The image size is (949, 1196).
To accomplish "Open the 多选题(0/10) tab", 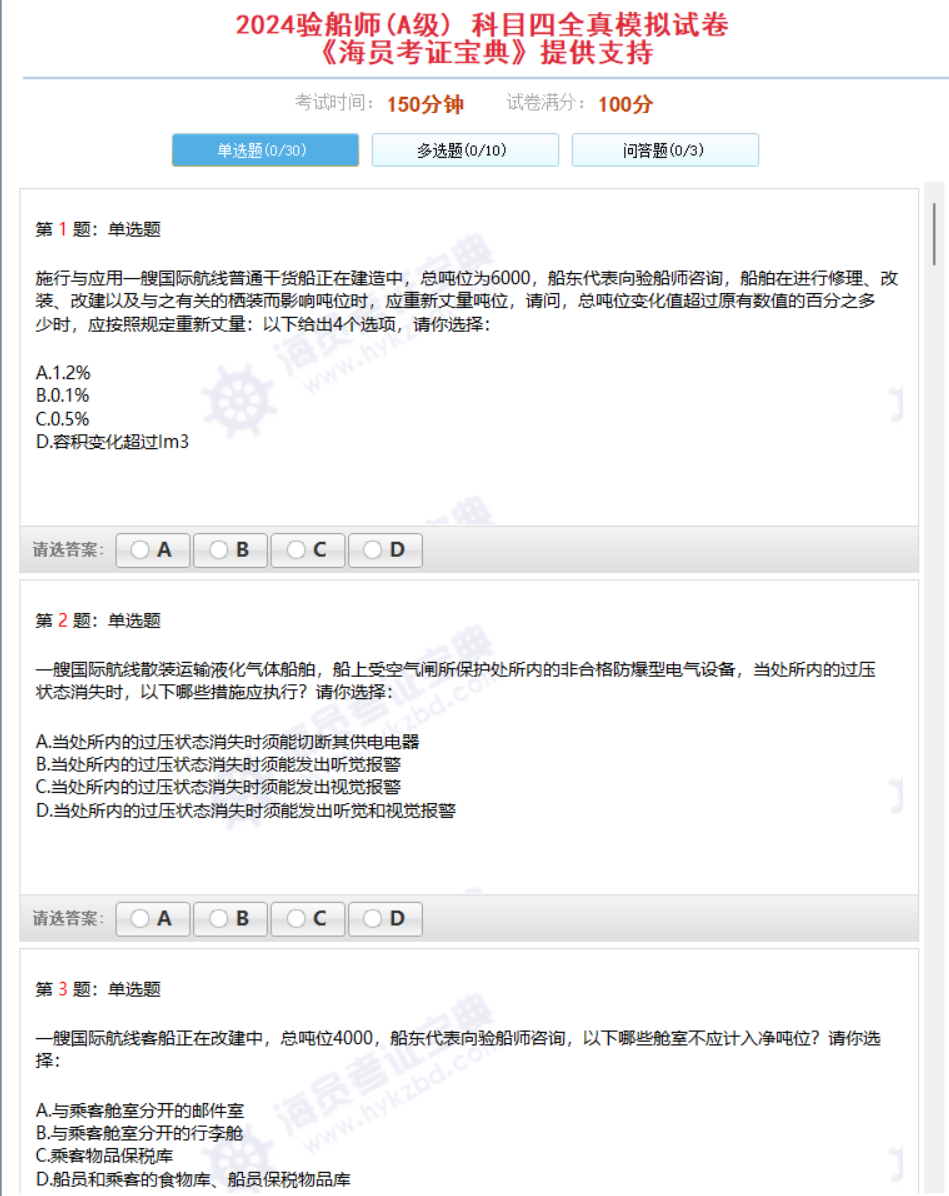I will pyautogui.click(x=464, y=150).
